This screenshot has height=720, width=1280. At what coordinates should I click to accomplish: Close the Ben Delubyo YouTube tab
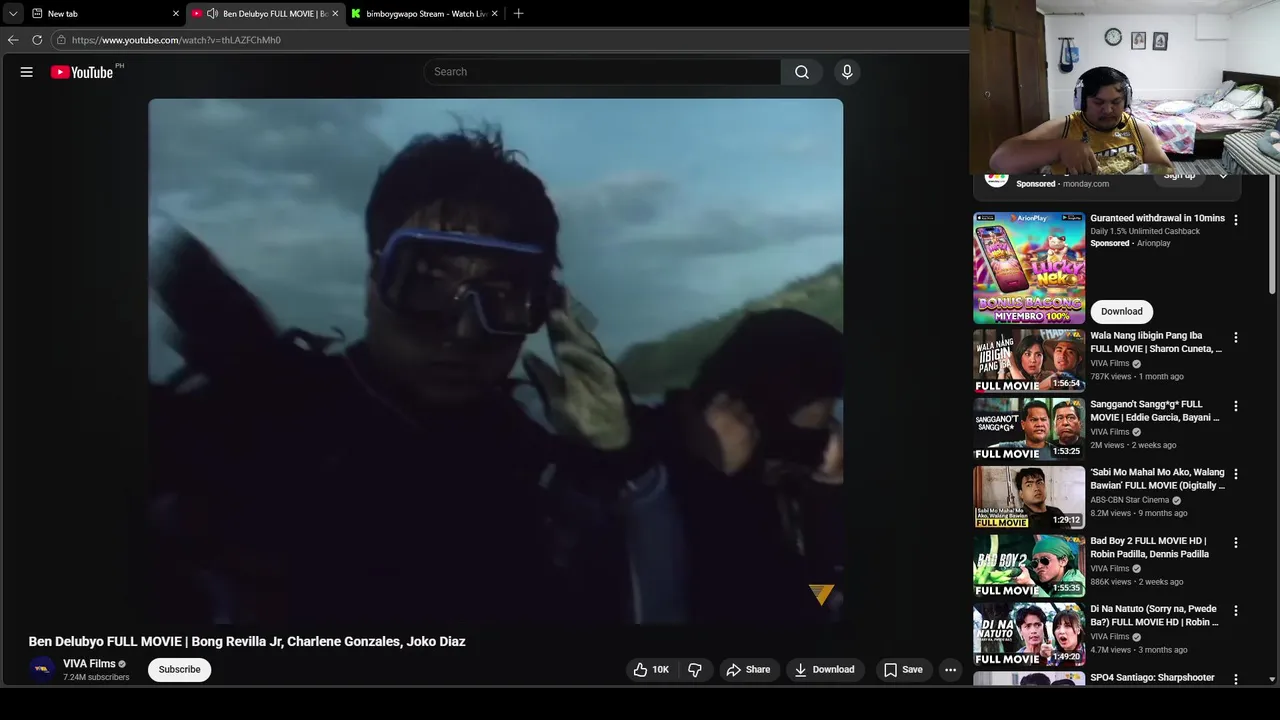[335, 14]
